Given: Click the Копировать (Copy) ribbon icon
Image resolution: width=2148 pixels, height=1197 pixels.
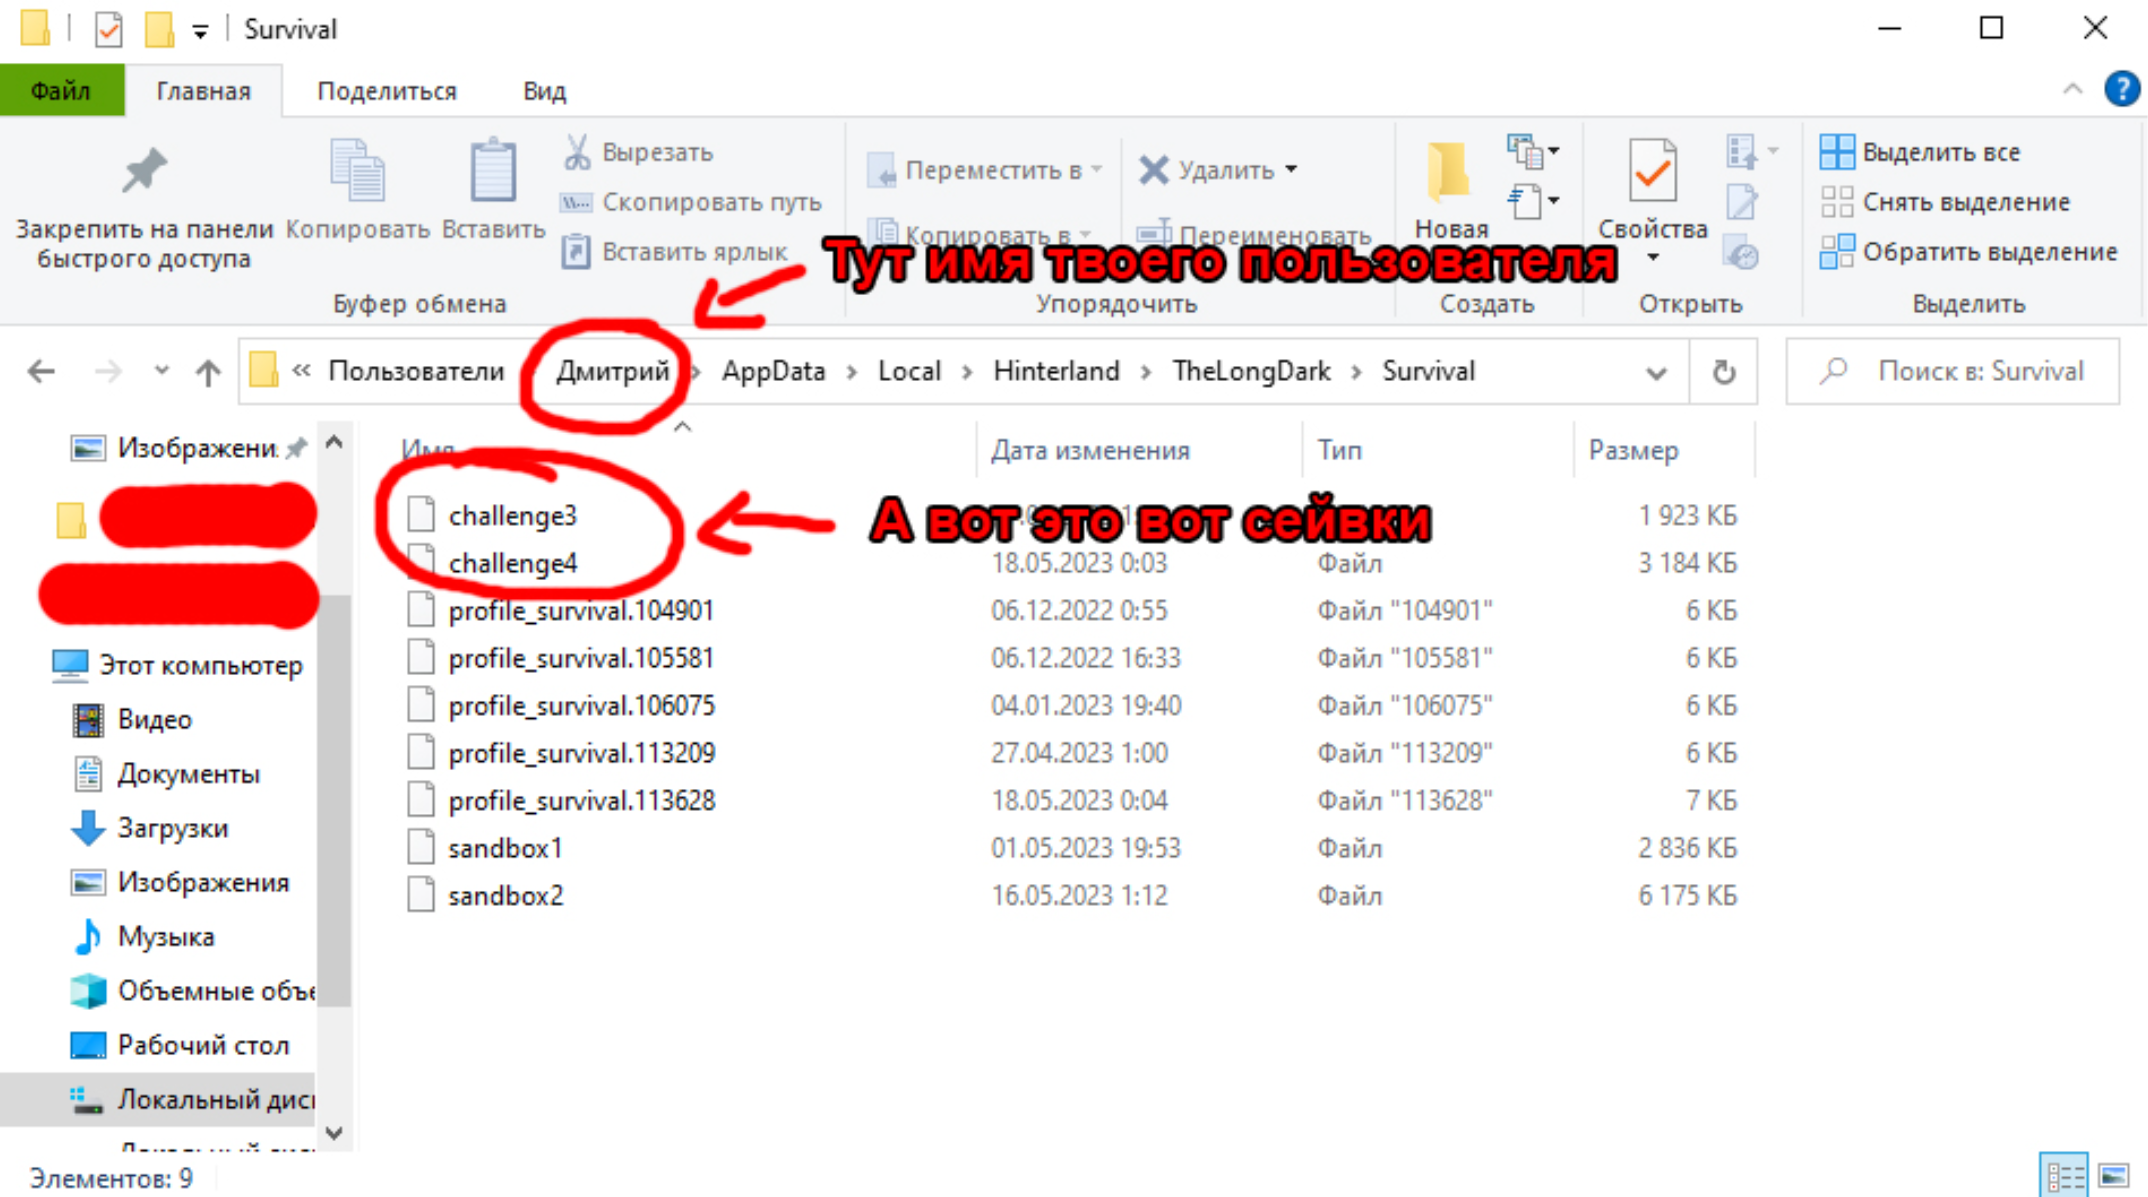Looking at the screenshot, I should [357, 171].
